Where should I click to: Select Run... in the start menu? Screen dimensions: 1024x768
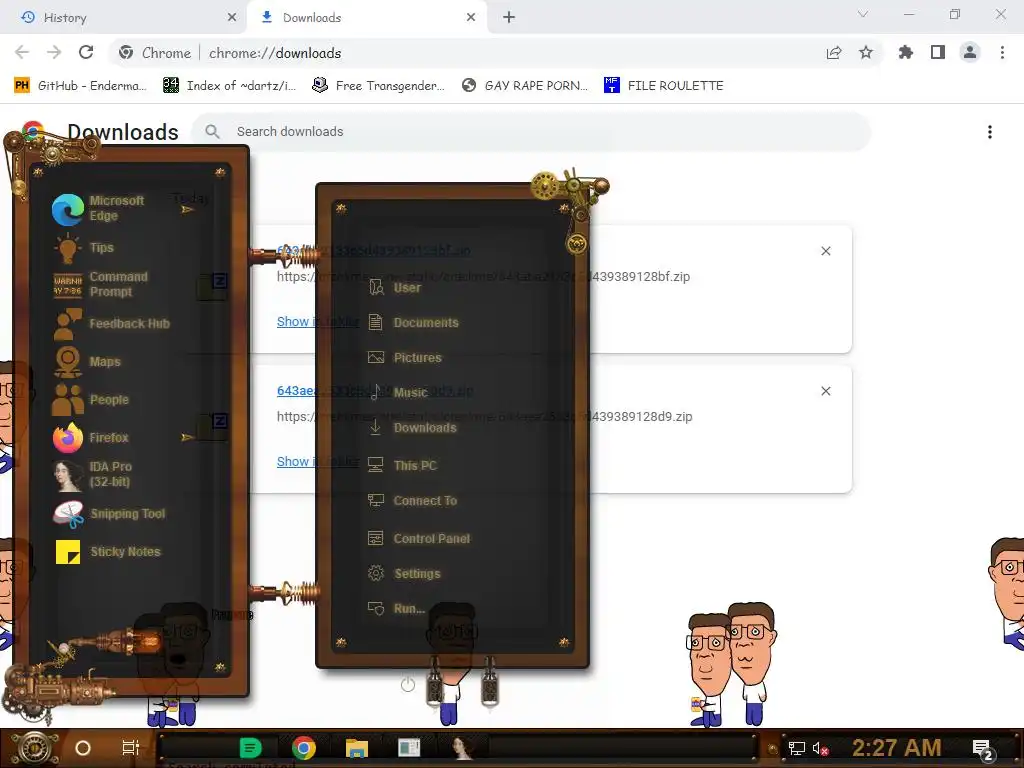pos(397,609)
